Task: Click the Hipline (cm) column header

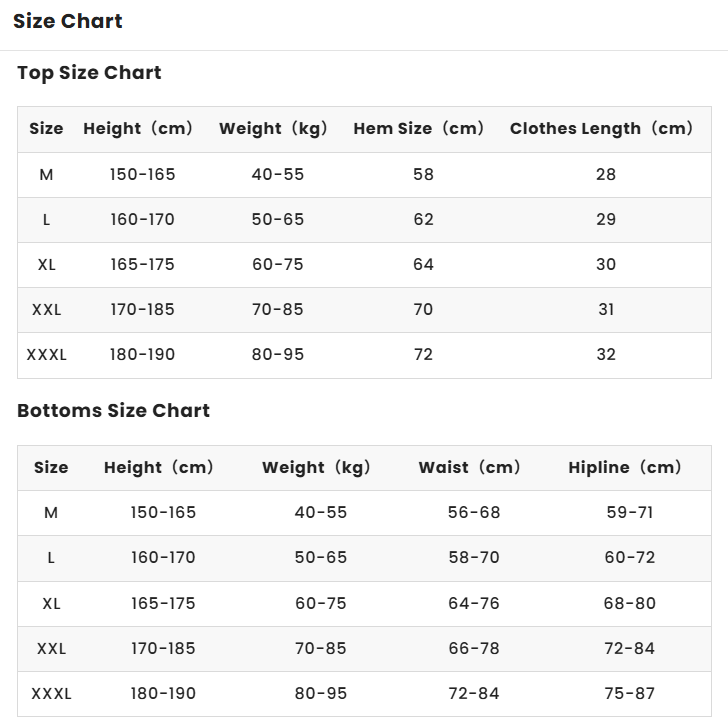Action: tap(625, 467)
